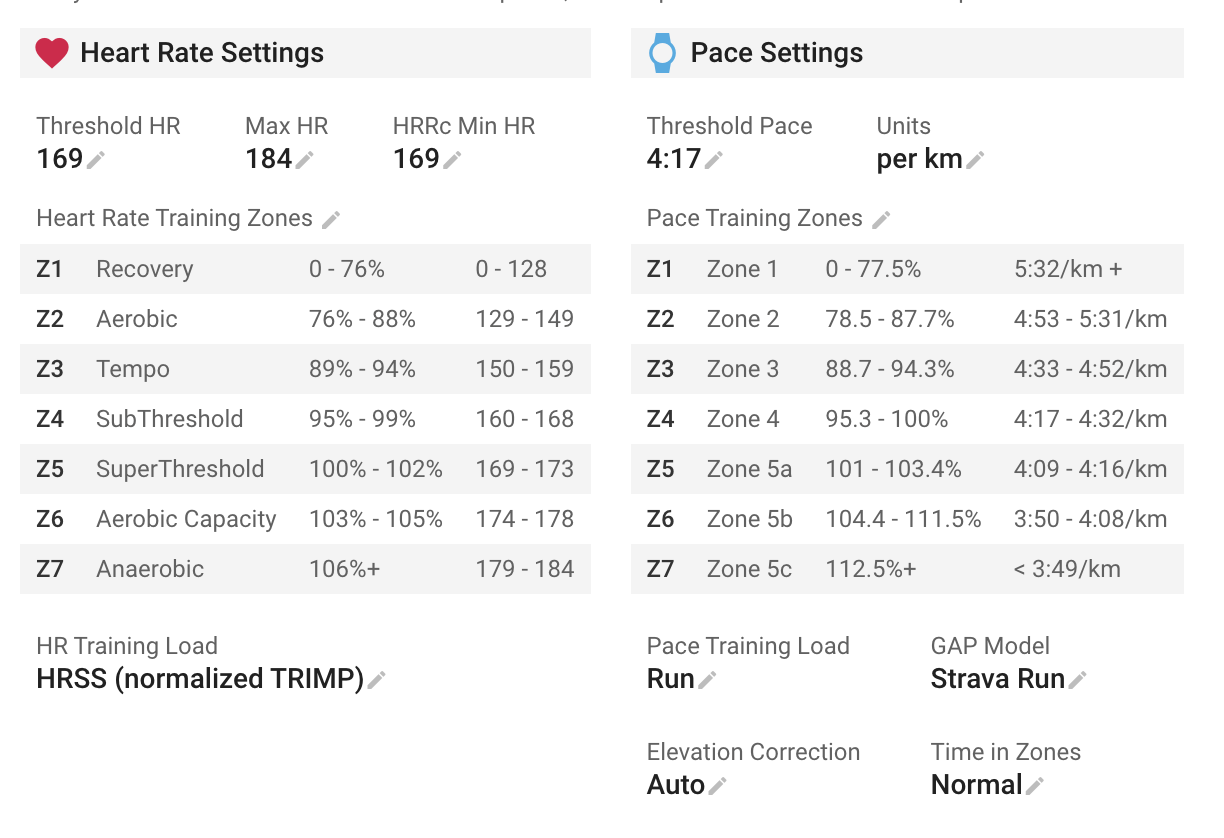This screenshot has width=1224, height=838.
Task: Click the blue watch Pace Settings icon
Action: coord(662,53)
